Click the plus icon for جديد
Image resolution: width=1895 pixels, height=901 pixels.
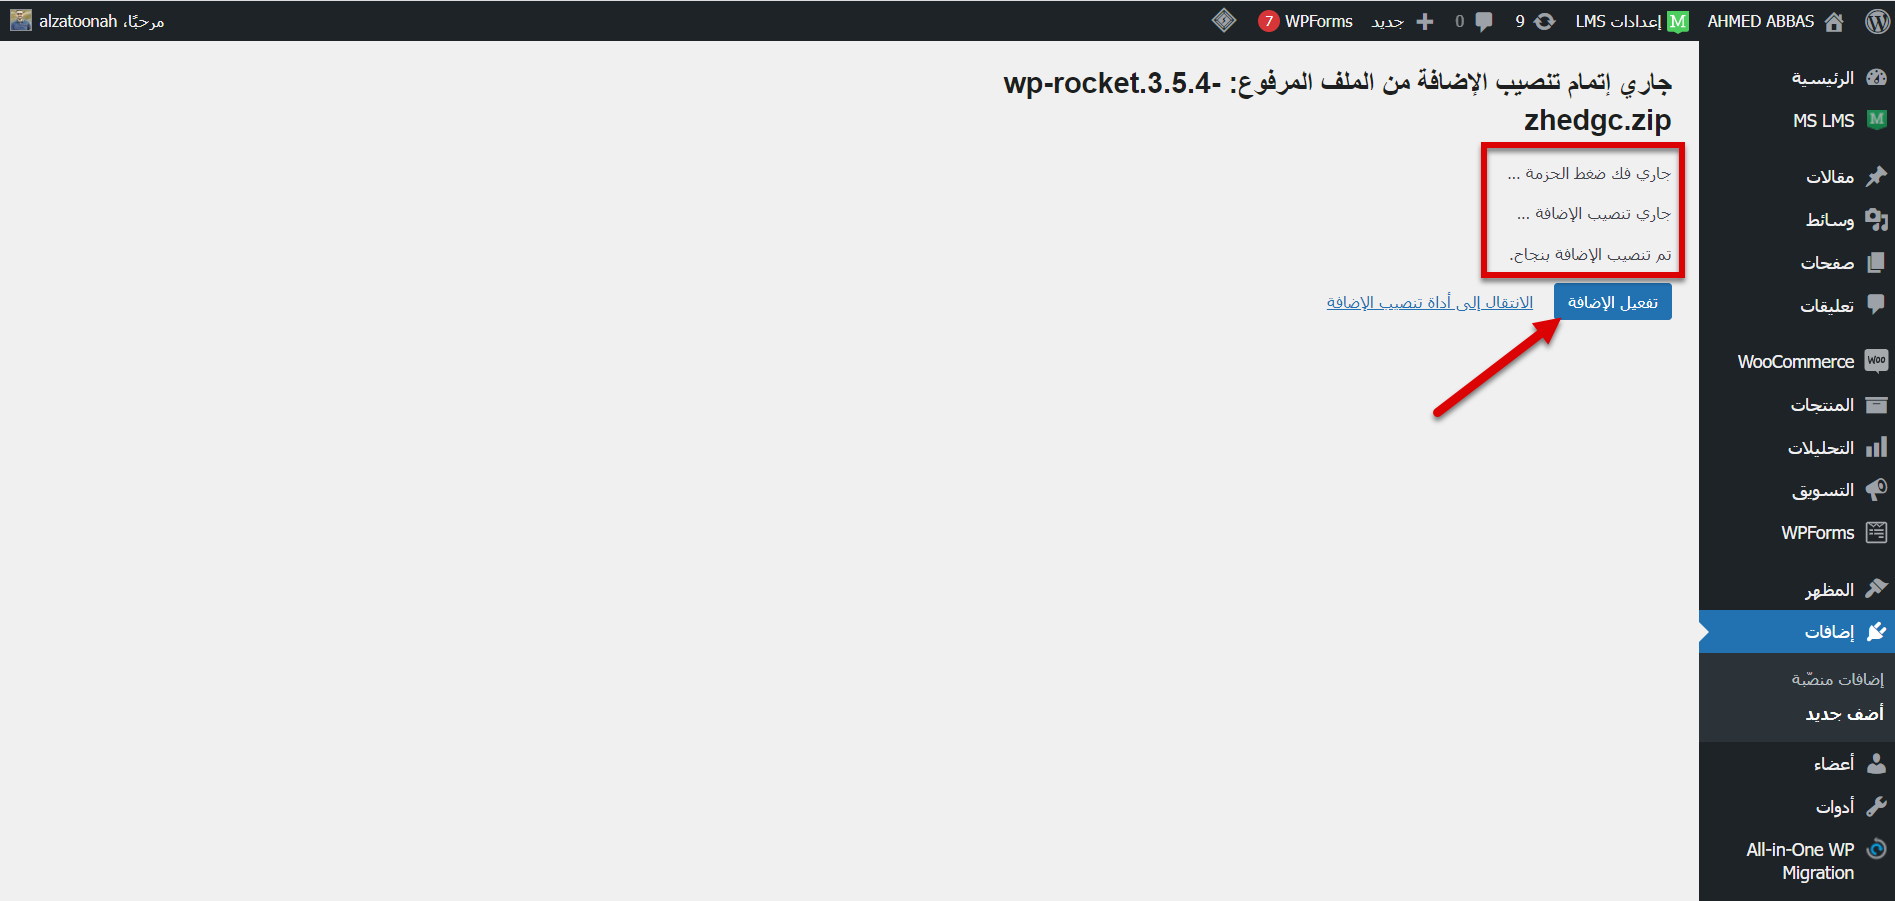pyautogui.click(x=1425, y=21)
